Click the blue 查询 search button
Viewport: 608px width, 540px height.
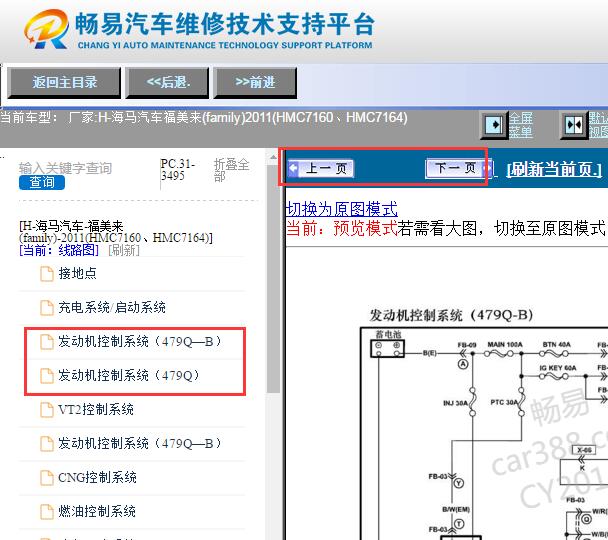pyautogui.click(x=42, y=182)
